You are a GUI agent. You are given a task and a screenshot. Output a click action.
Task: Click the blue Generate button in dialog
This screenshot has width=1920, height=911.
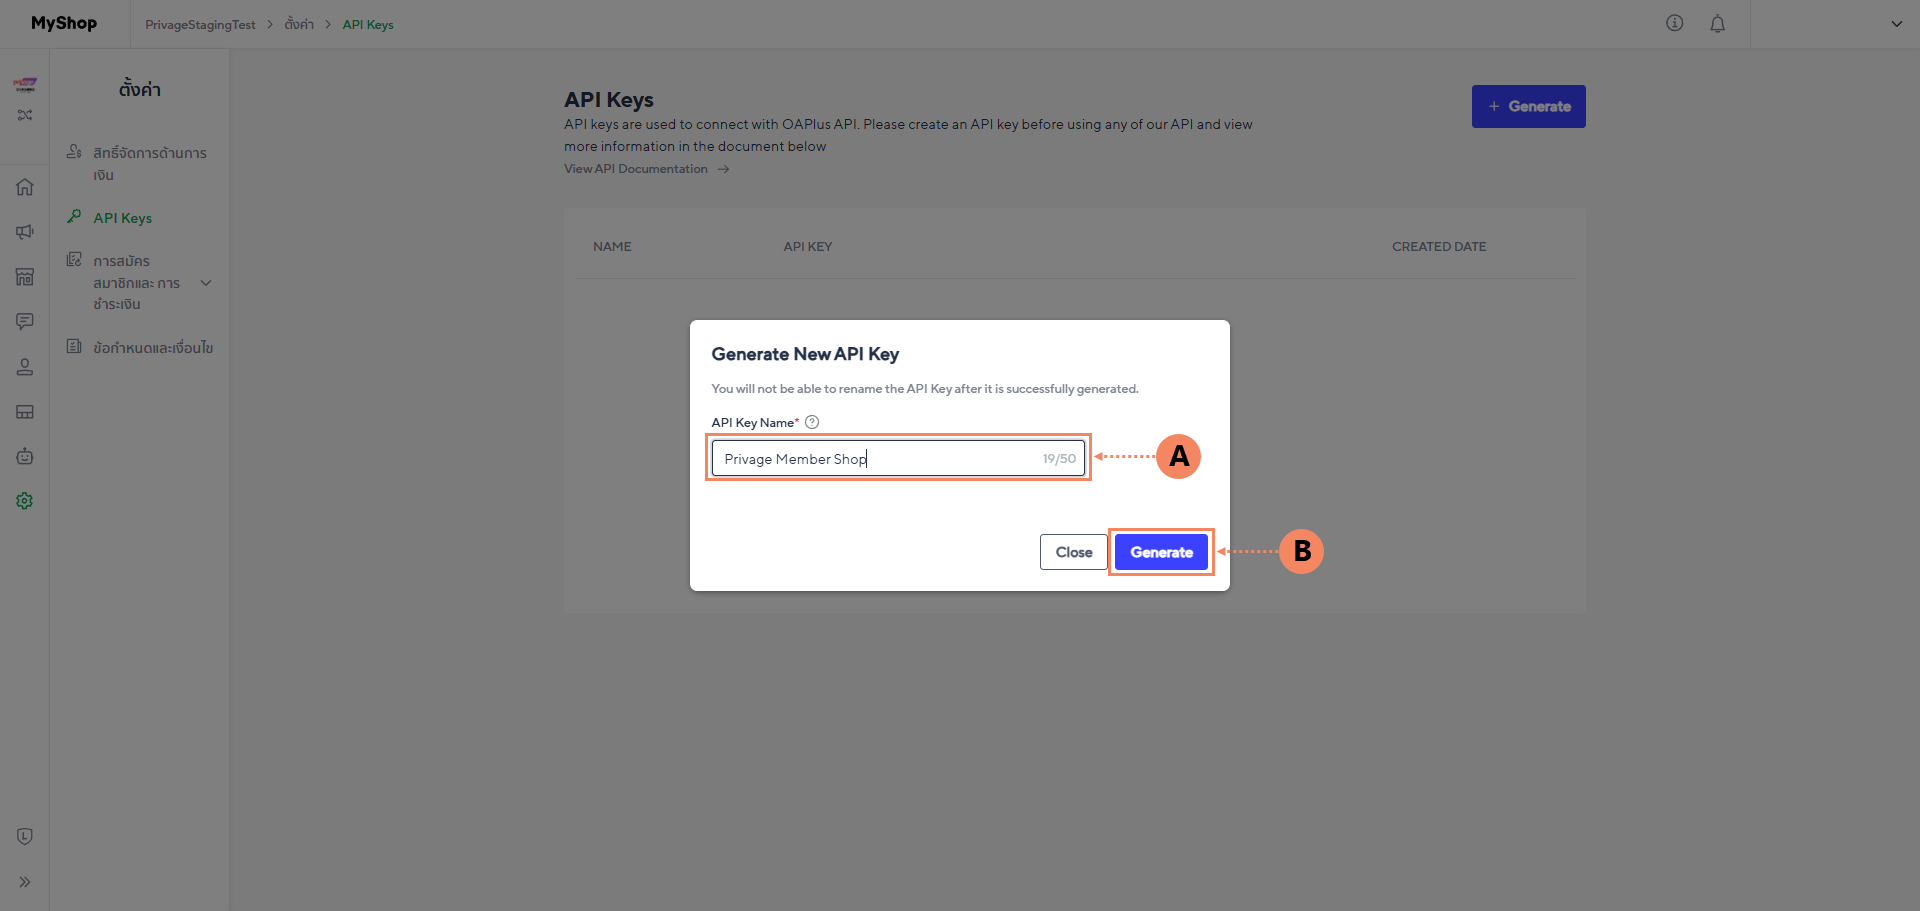(1161, 552)
